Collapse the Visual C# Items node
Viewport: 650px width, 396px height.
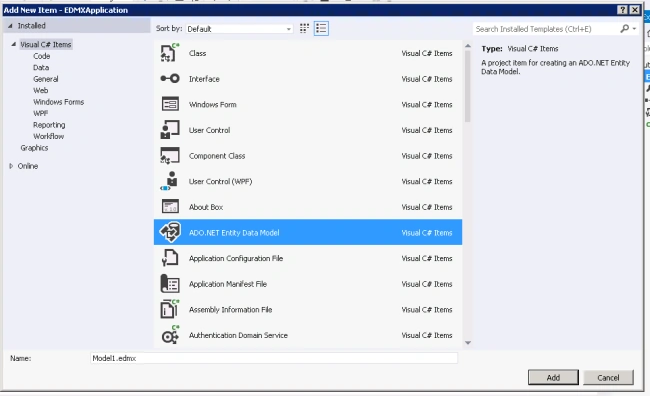[x=14, y=44]
